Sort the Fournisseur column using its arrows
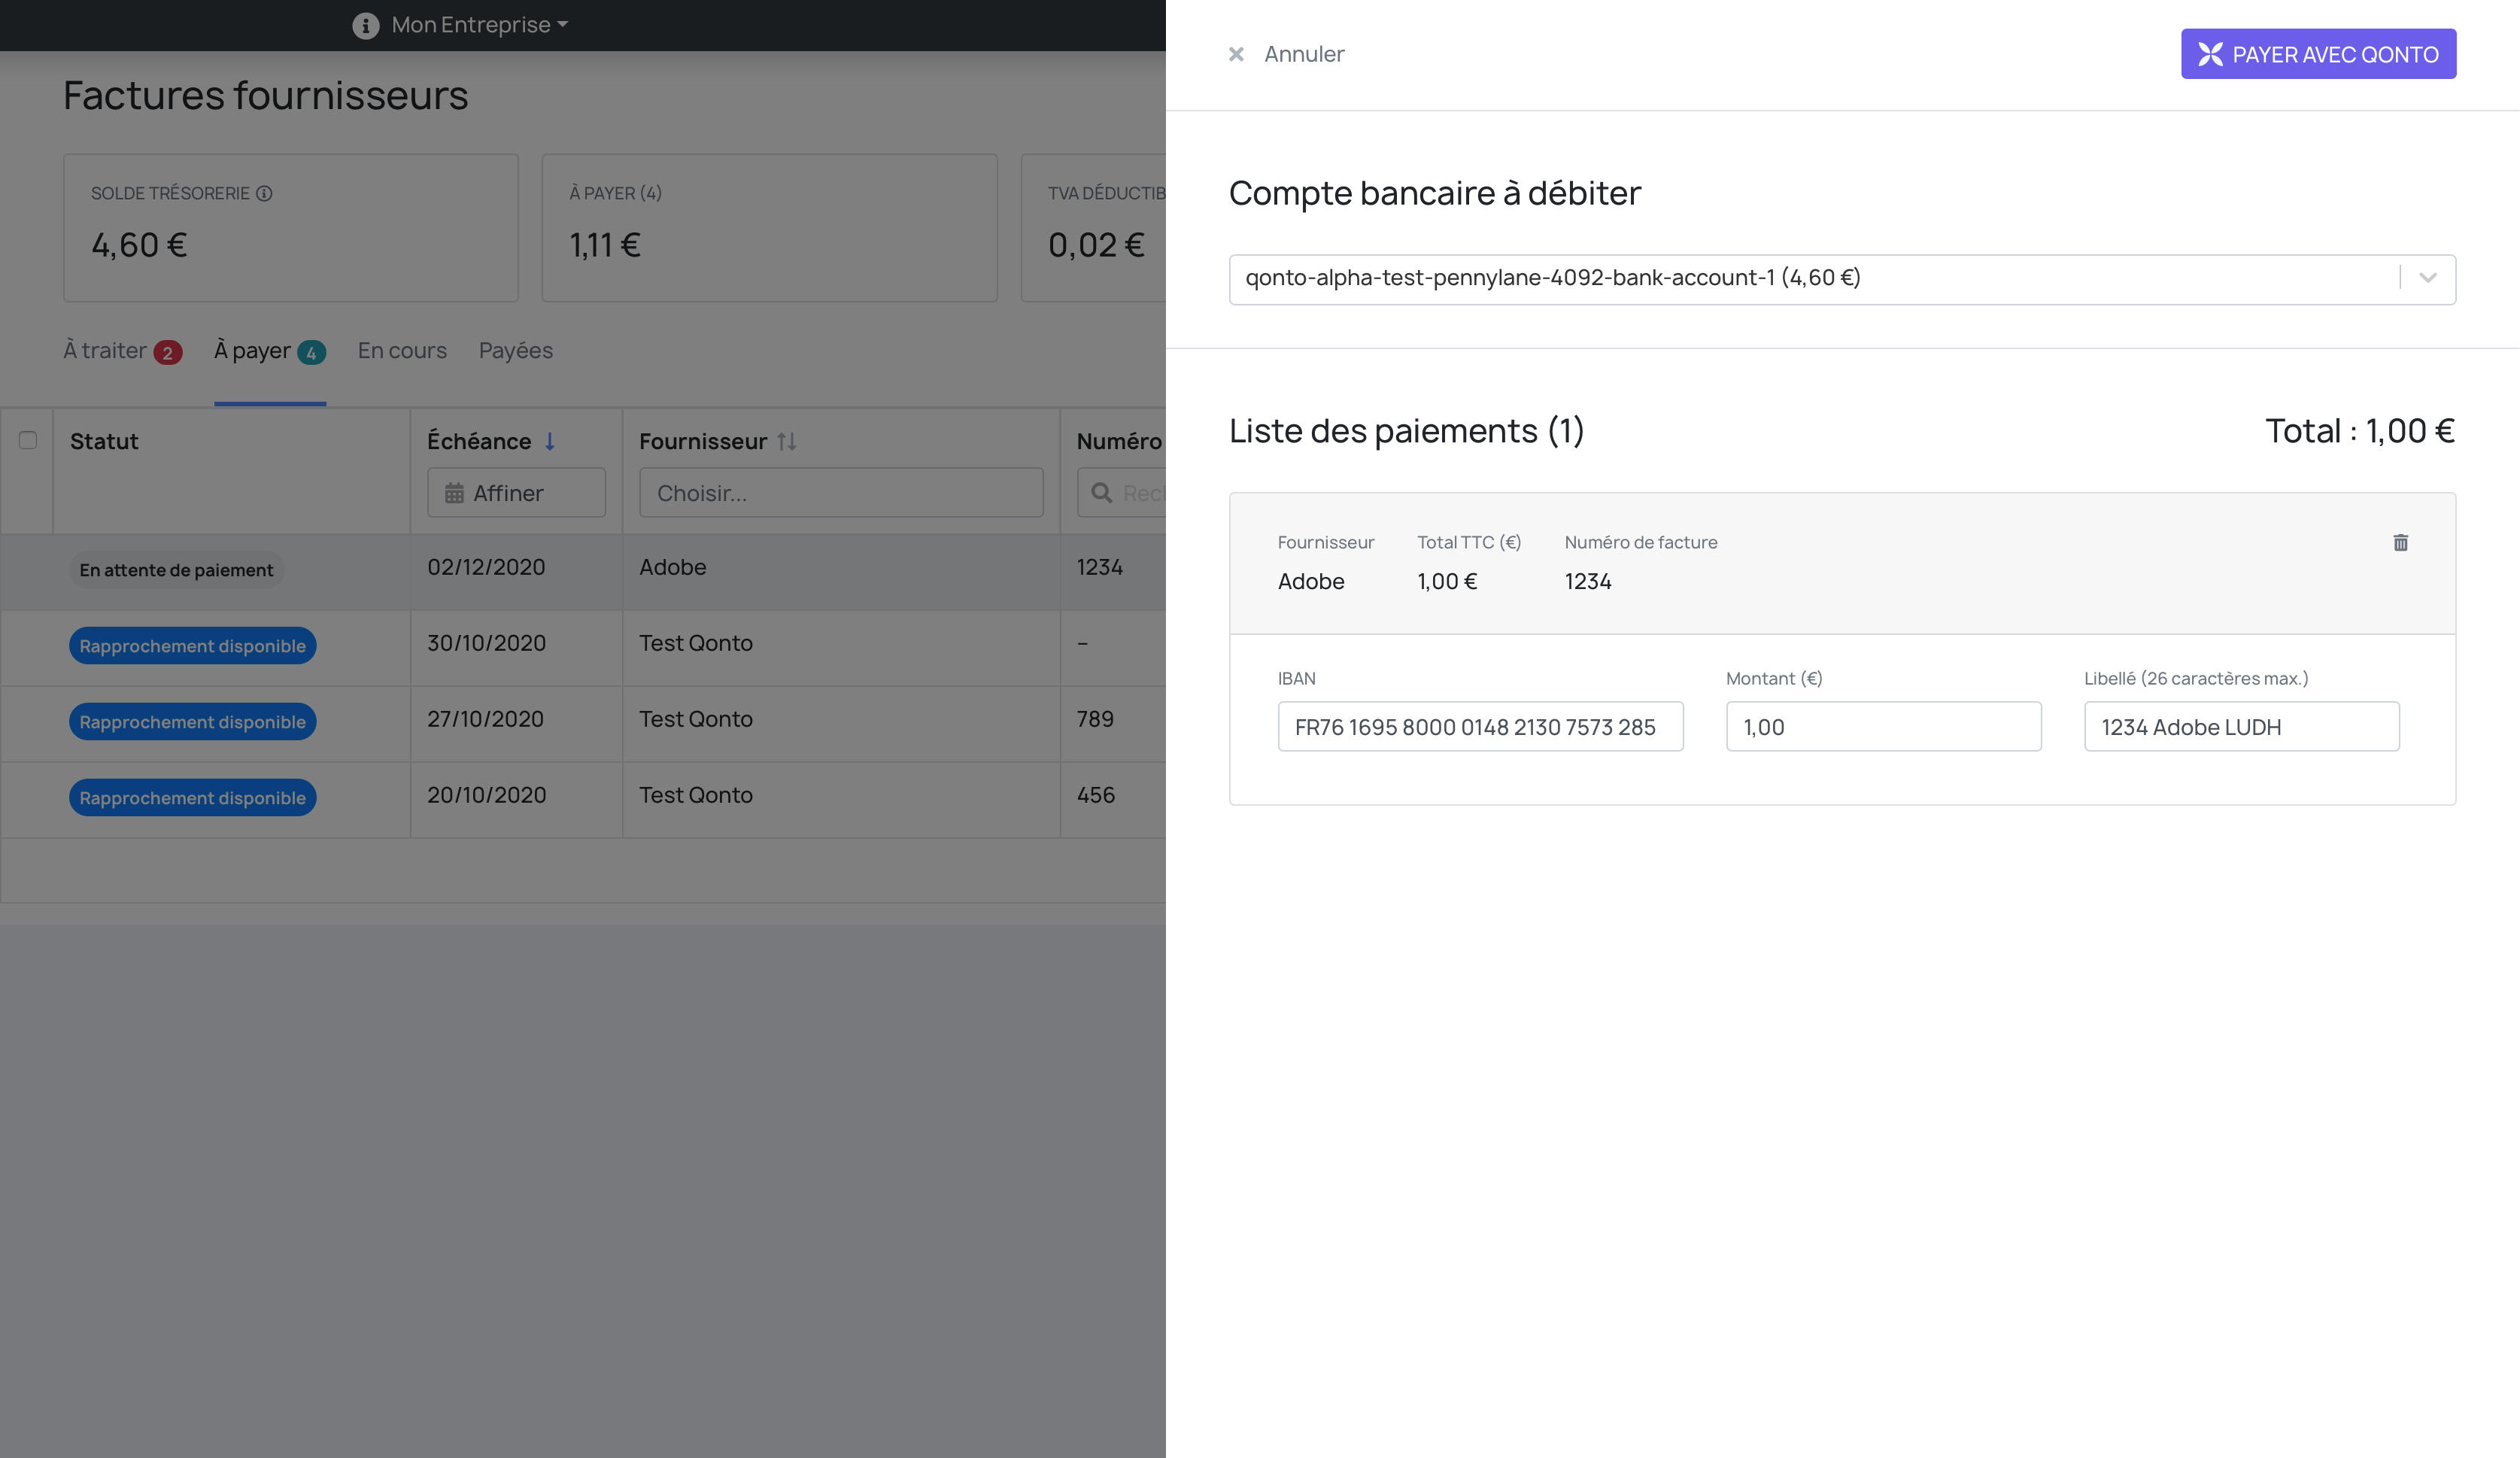The width and height of the screenshot is (2520, 1458). coord(787,441)
